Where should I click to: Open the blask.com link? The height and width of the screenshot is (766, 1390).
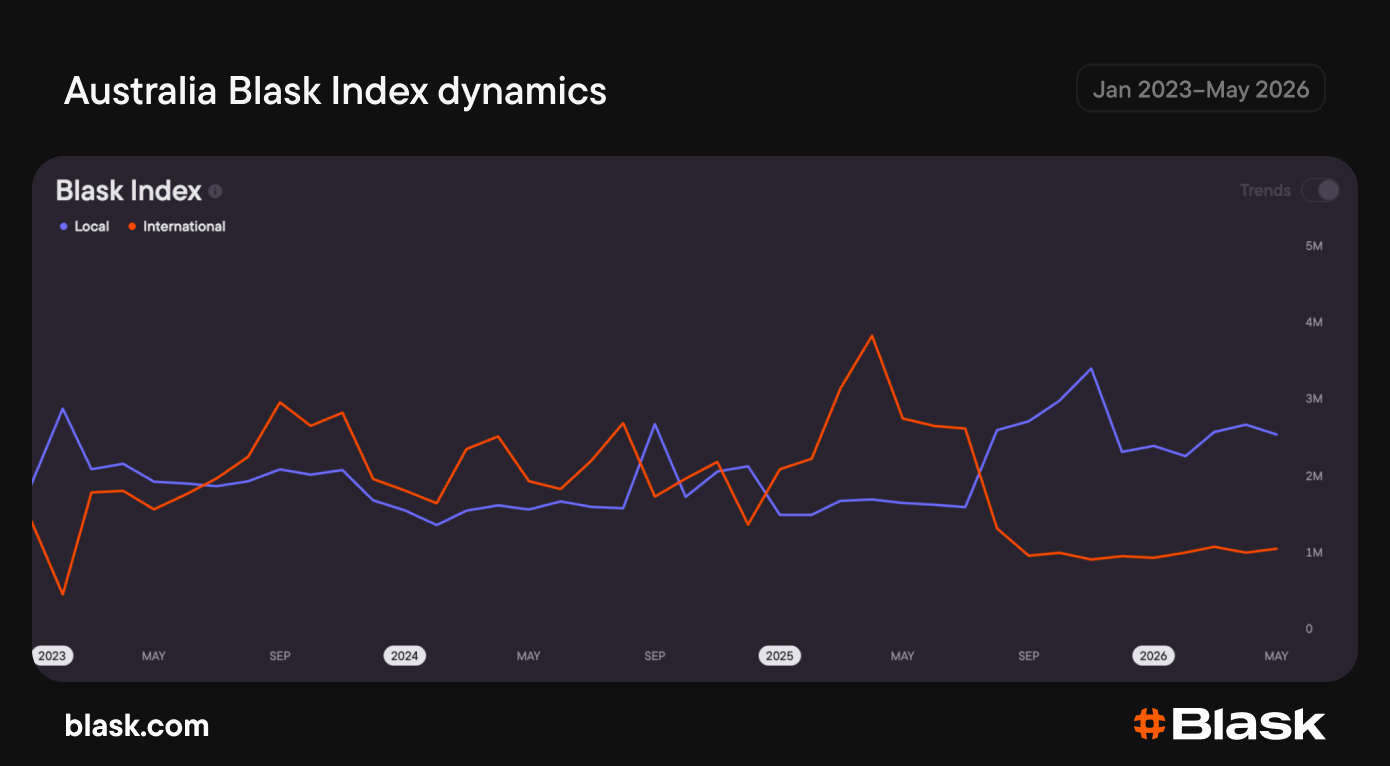(x=137, y=725)
